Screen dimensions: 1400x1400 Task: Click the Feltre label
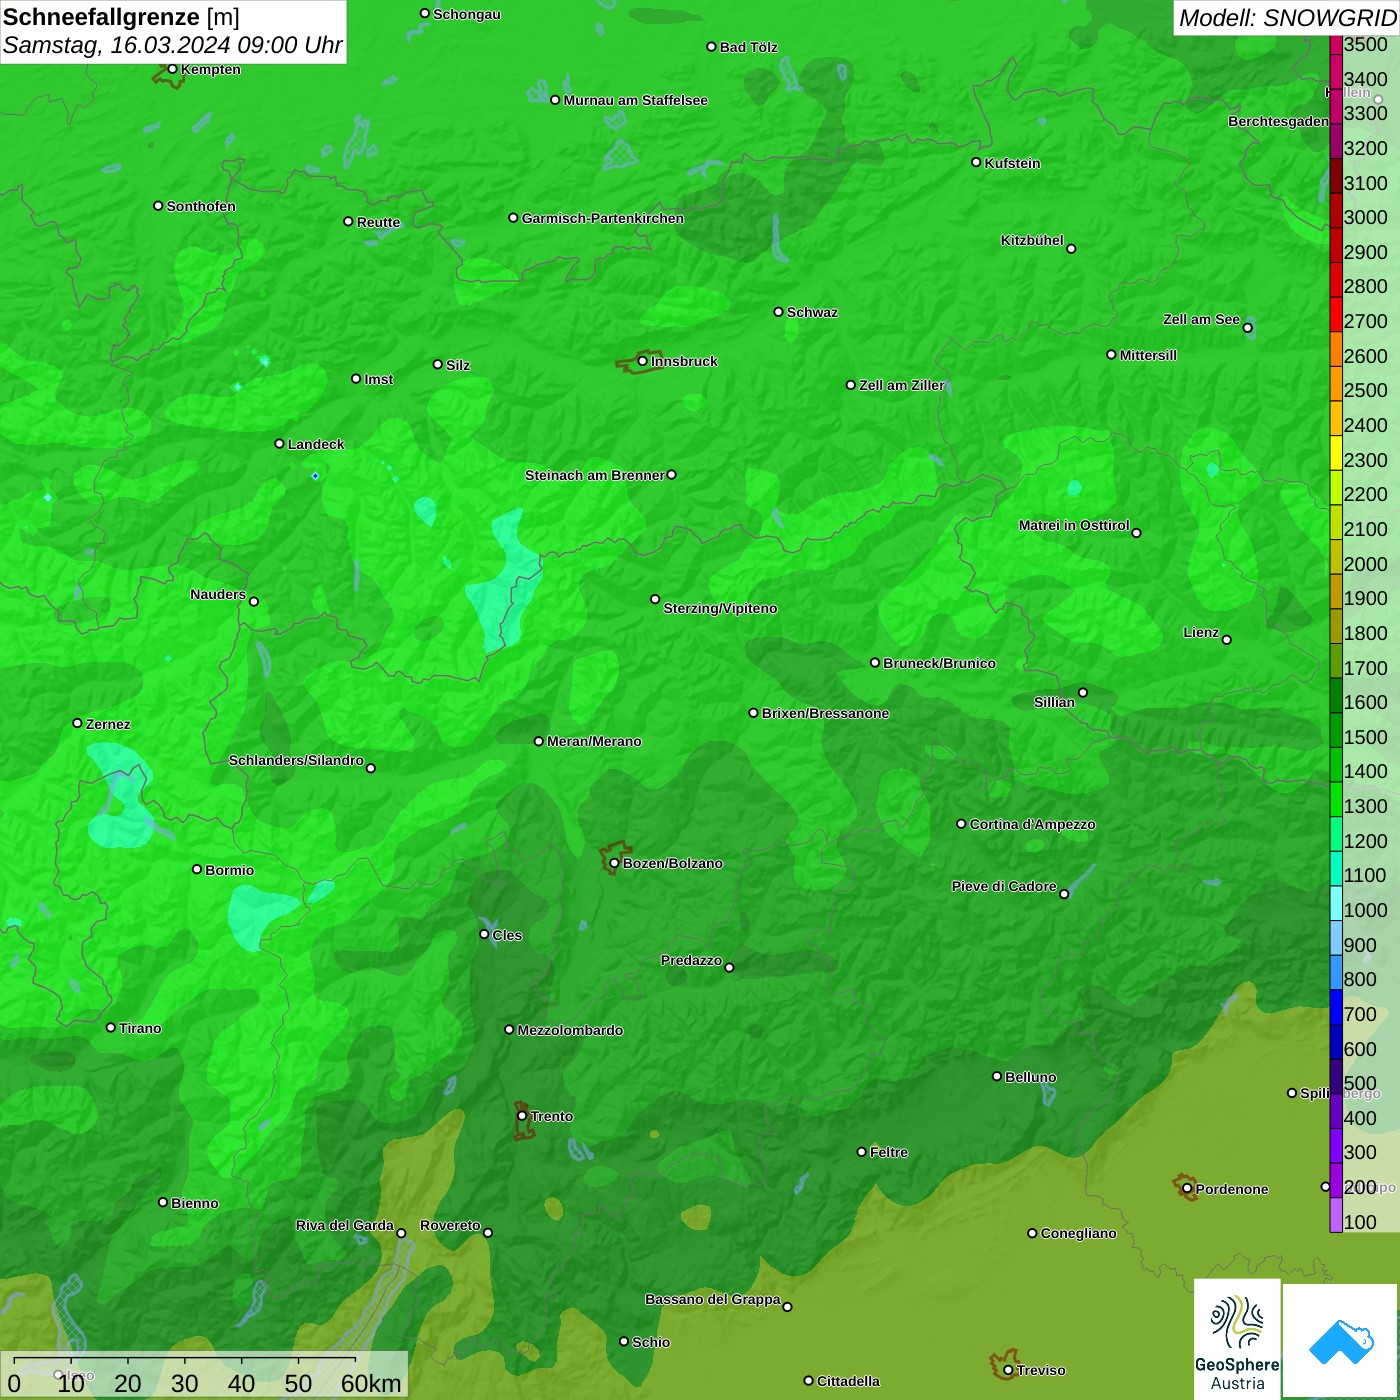click(x=889, y=1152)
